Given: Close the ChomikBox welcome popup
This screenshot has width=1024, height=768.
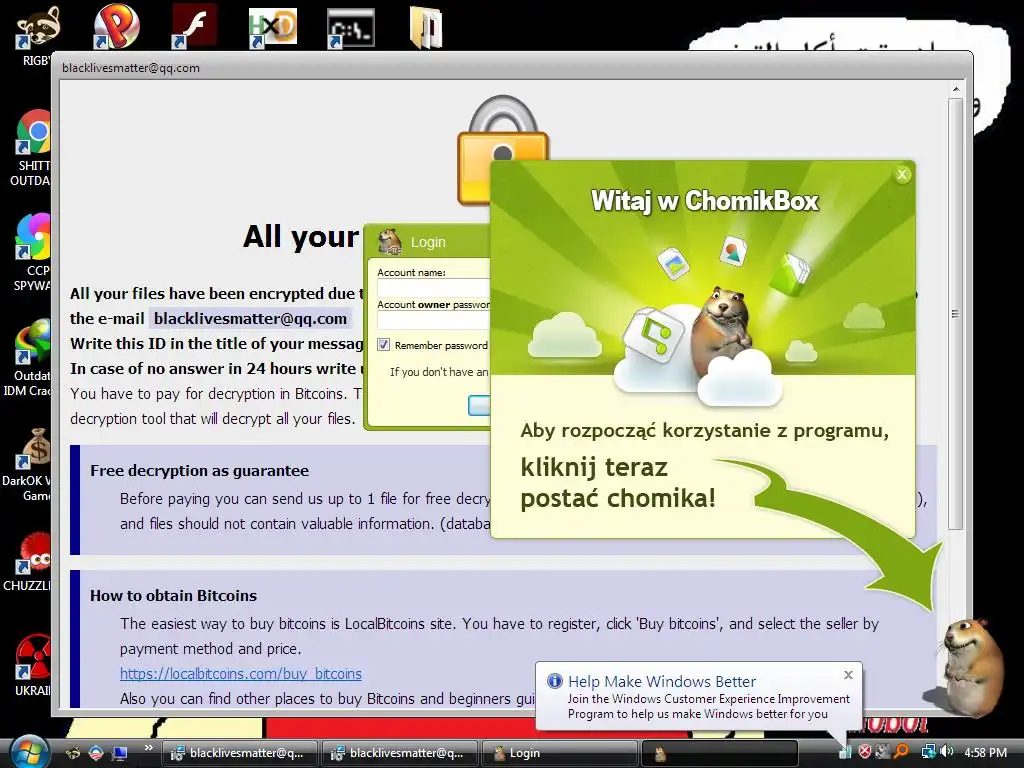Looking at the screenshot, I should 902,174.
